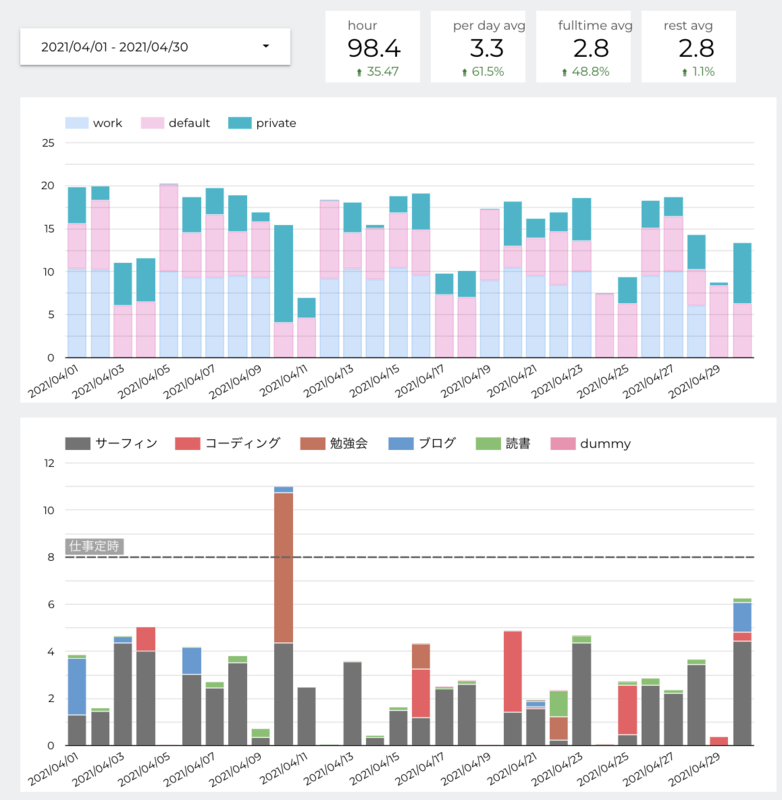The height and width of the screenshot is (800, 782).
Task: Click the up arrow beside 61.5%
Action: (464, 72)
